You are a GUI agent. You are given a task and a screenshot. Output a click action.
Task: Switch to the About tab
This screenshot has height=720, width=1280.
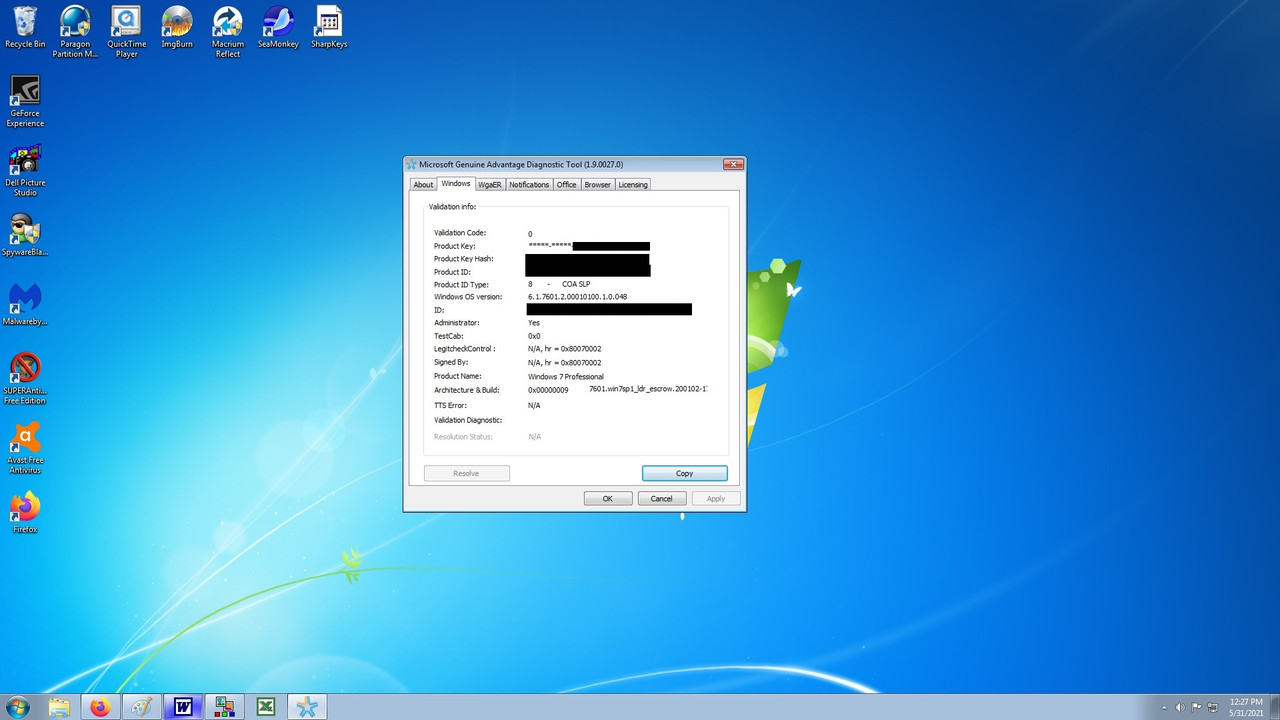(x=424, y=185)
